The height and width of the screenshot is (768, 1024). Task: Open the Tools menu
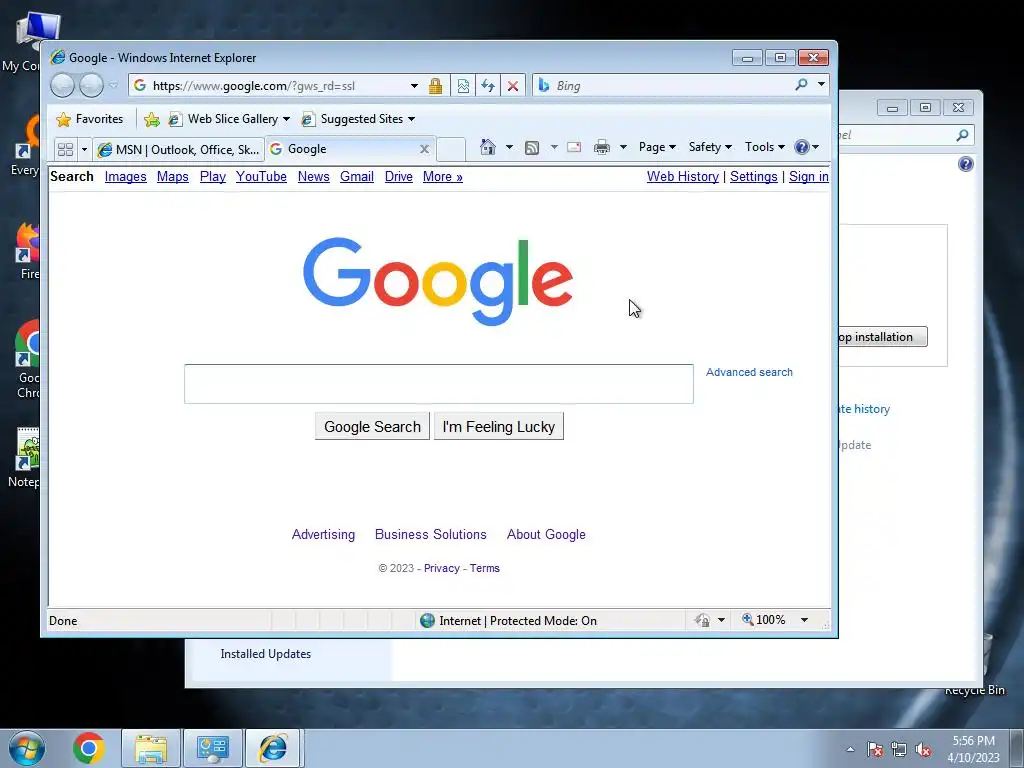[x=765, y=147]
